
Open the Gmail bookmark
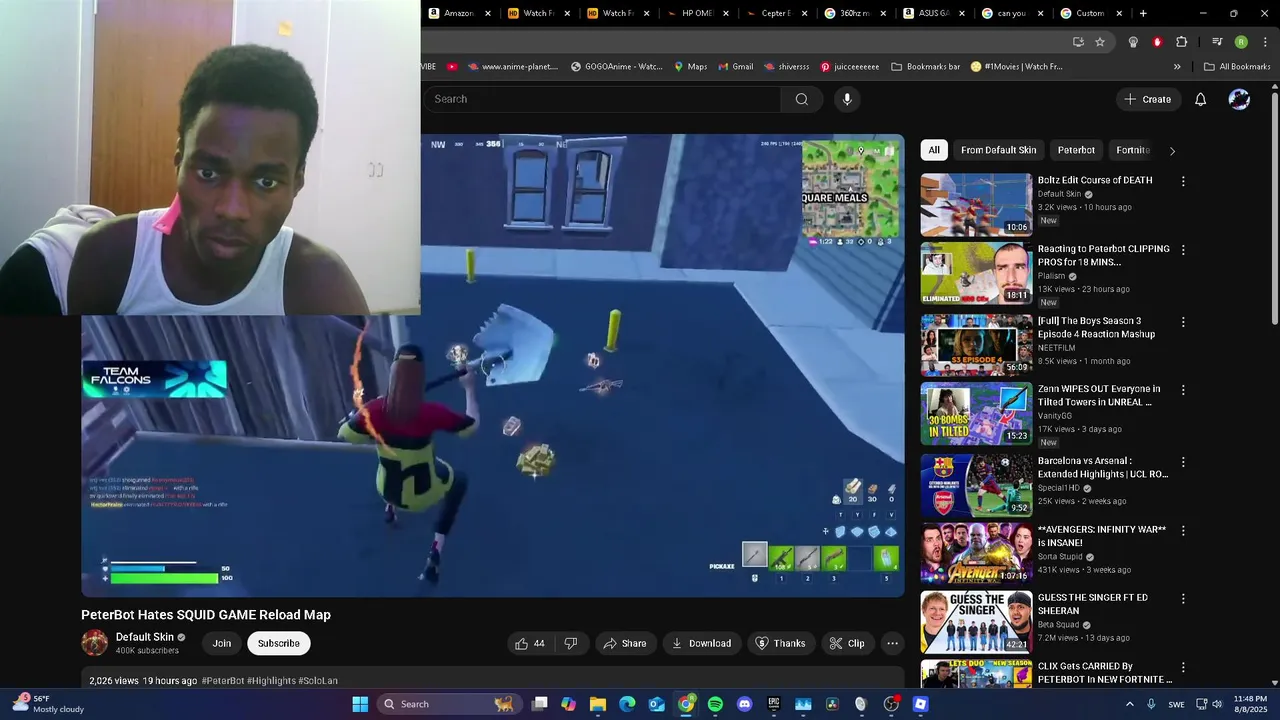(x=735, y=67)
